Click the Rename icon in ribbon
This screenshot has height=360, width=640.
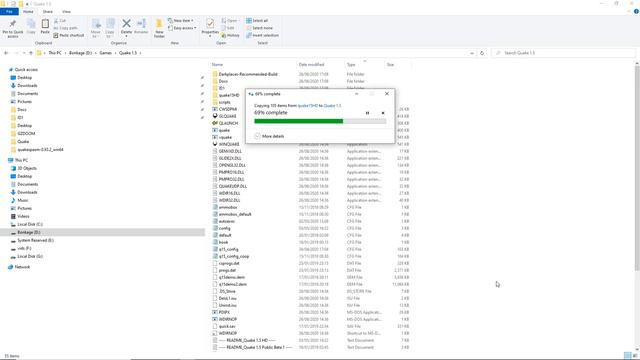tap(141, 24)
